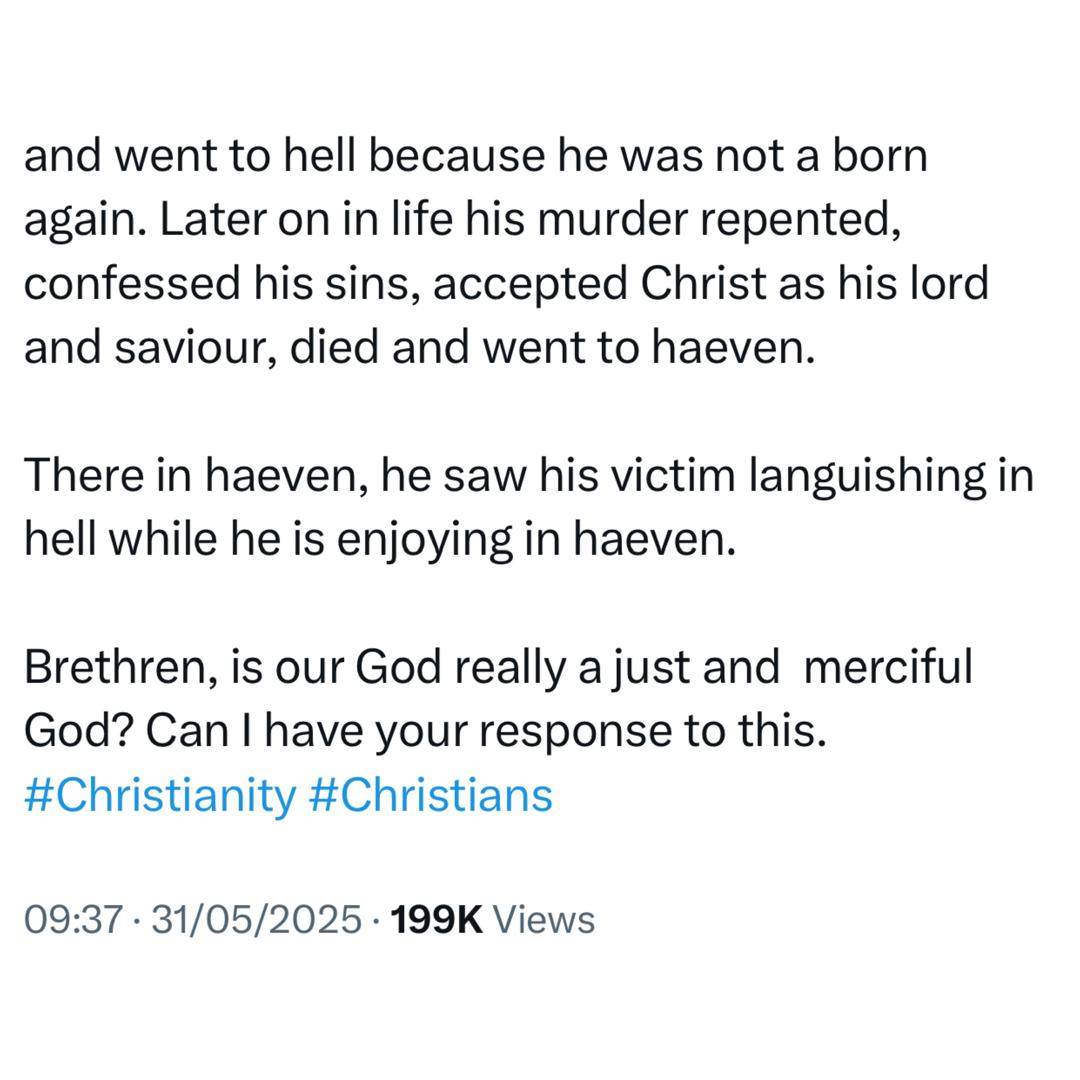
Task: Click the 31/05/2025 post date
Action: point(256,920)
